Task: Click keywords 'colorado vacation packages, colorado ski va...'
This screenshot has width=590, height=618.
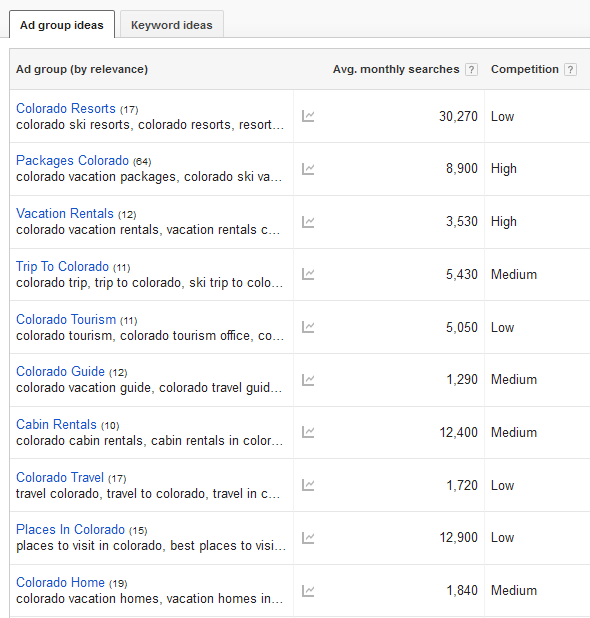Action: point(149,177)
